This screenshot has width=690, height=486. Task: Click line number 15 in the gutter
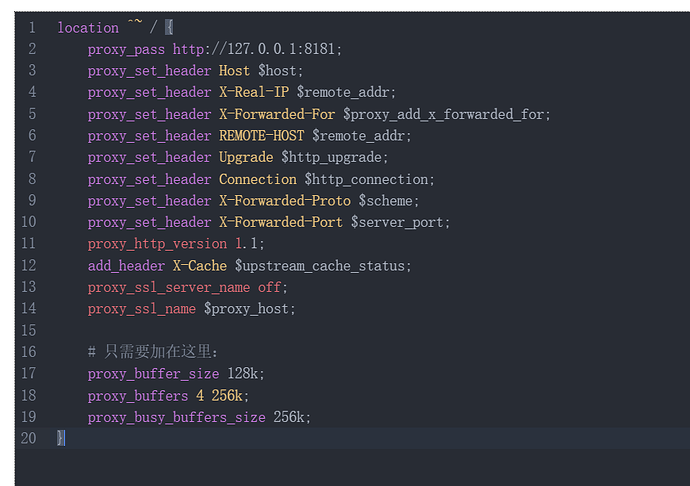point(29,331)
